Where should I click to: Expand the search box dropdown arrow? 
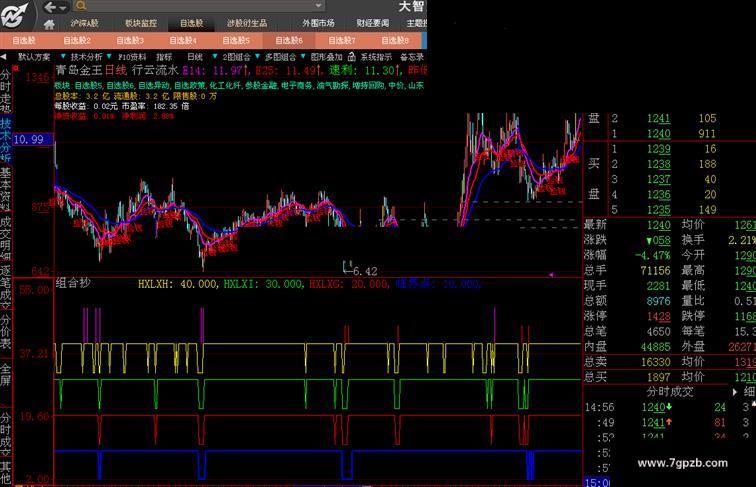pos(318,6)
